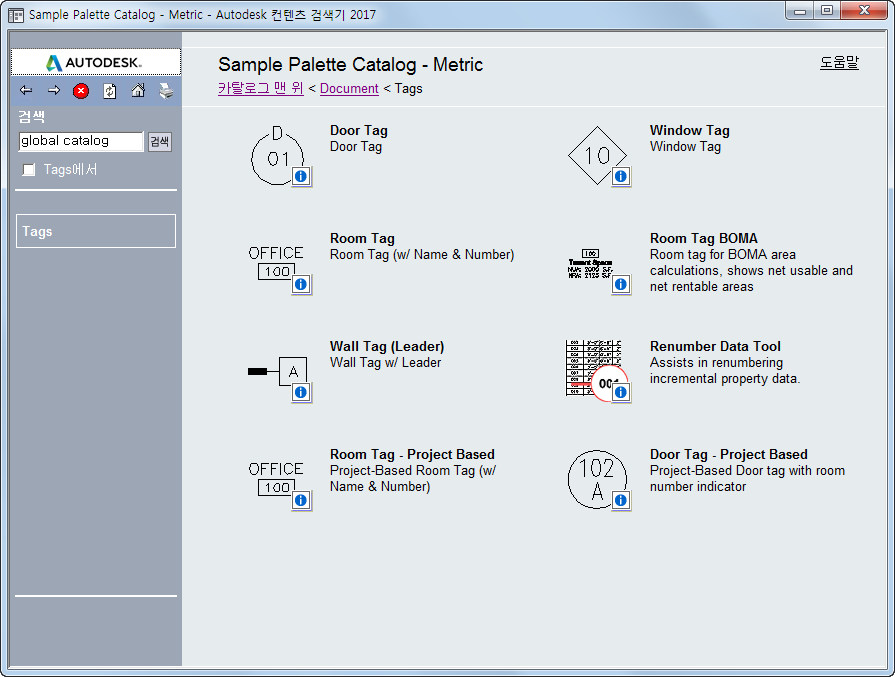
Task: Open the Wall Tag (Leader) info icon
Action: pyautogui.click(x=301, y=392)
